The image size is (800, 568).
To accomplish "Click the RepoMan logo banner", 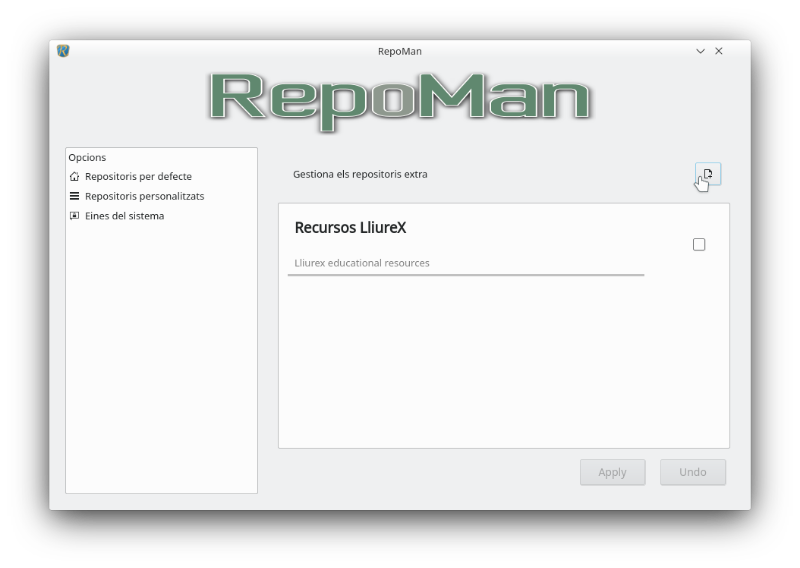I will 400,101.
